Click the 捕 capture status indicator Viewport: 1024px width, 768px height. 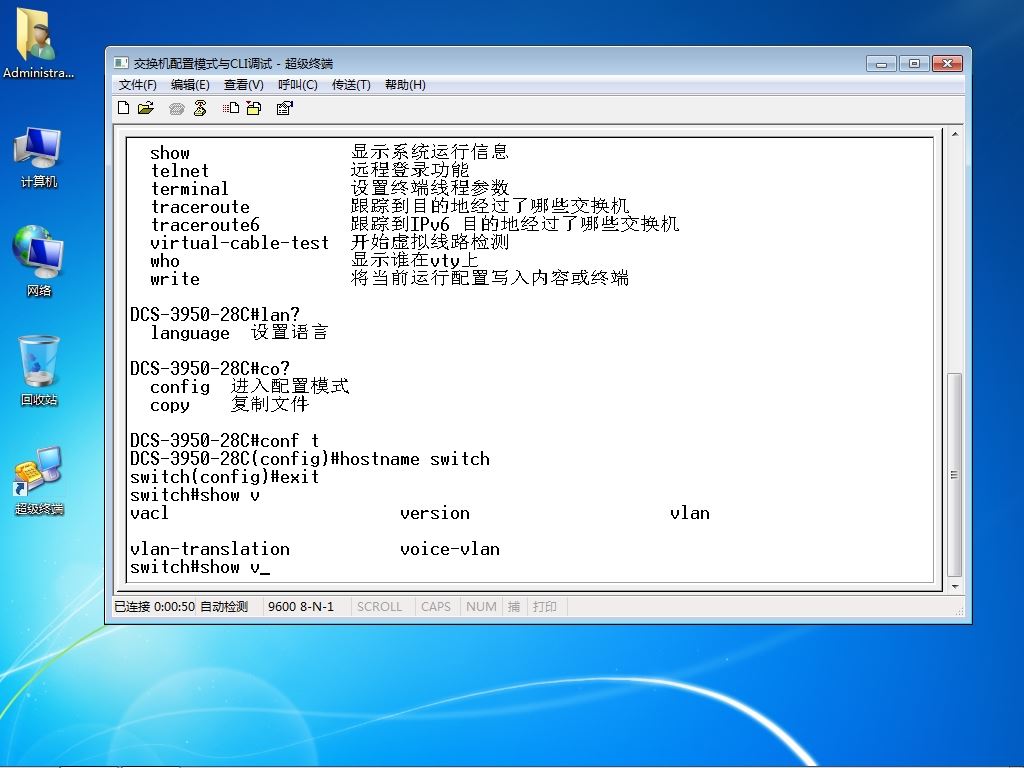514,607
